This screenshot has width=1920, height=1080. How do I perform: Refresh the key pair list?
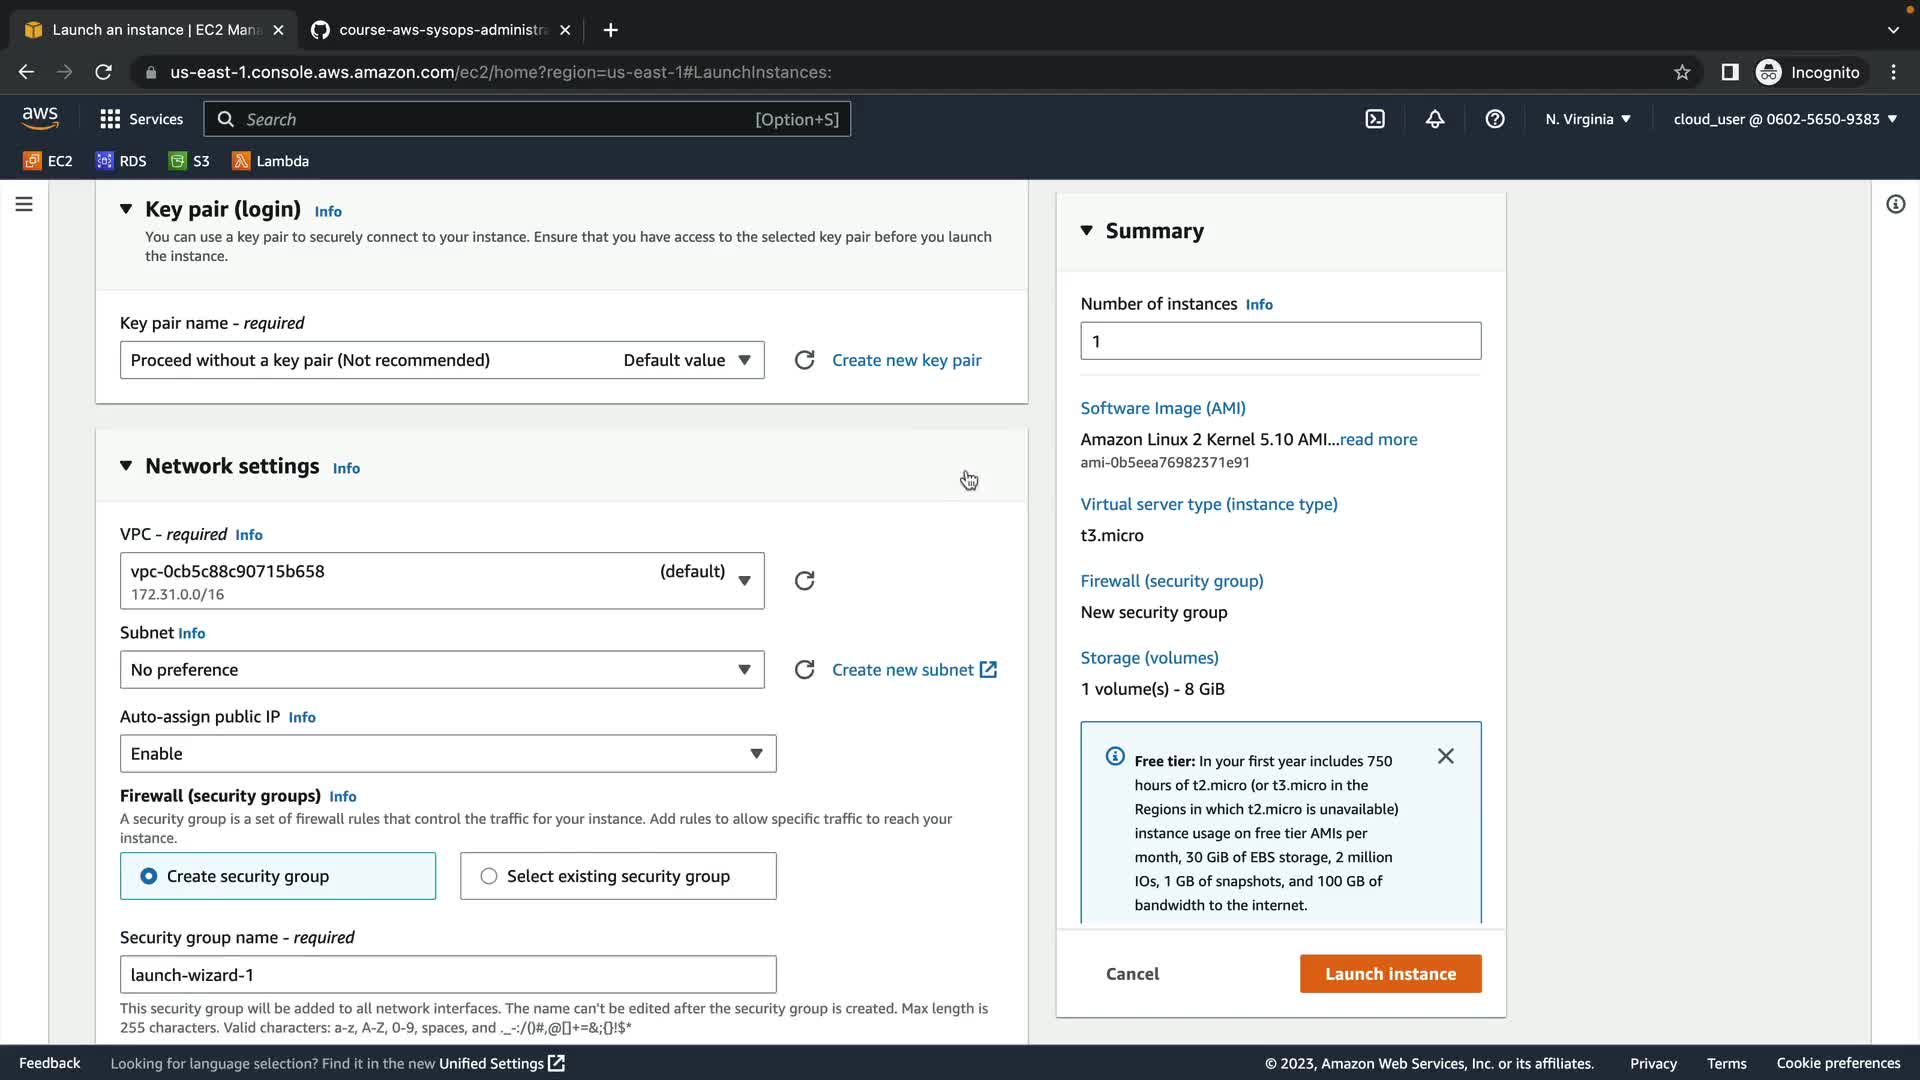point(804,360)
